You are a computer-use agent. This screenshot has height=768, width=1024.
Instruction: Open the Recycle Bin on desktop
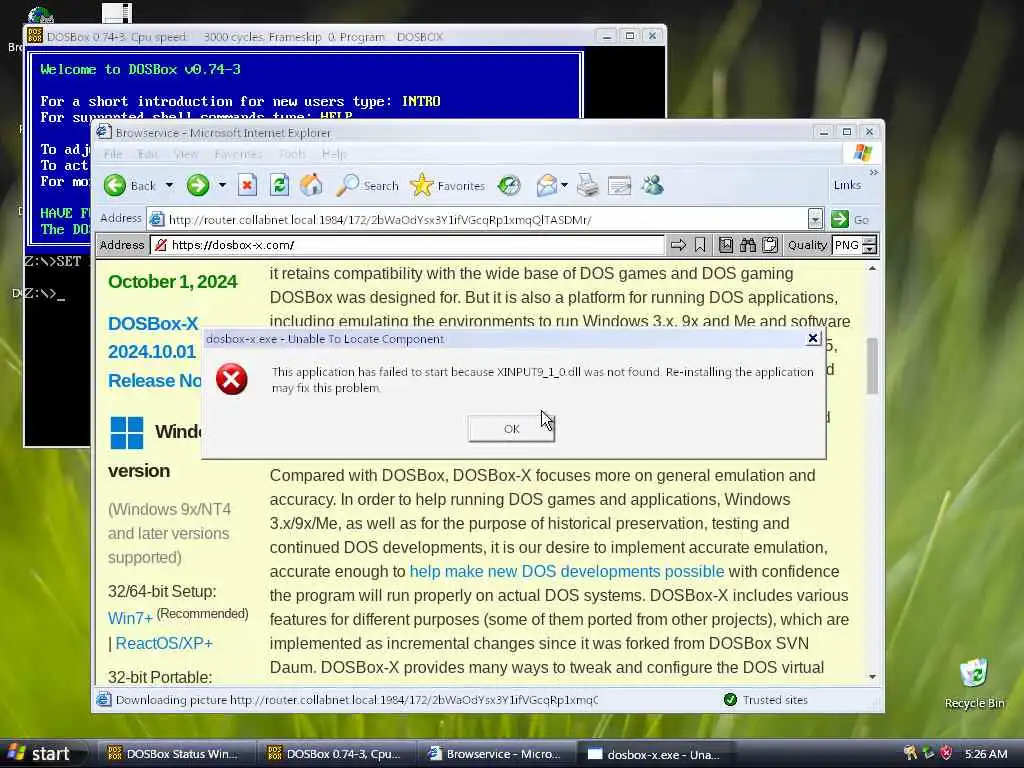tap(974, 682)
